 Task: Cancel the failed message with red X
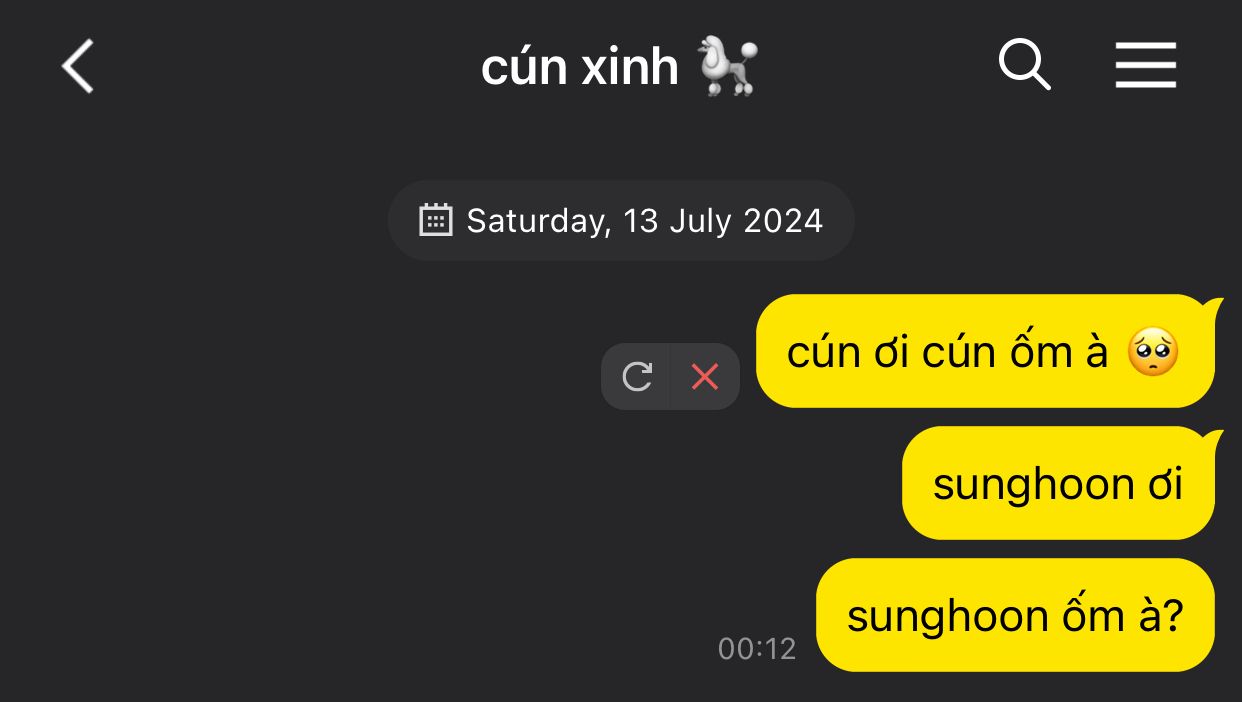pyautogui.click(x=705, y=377)
